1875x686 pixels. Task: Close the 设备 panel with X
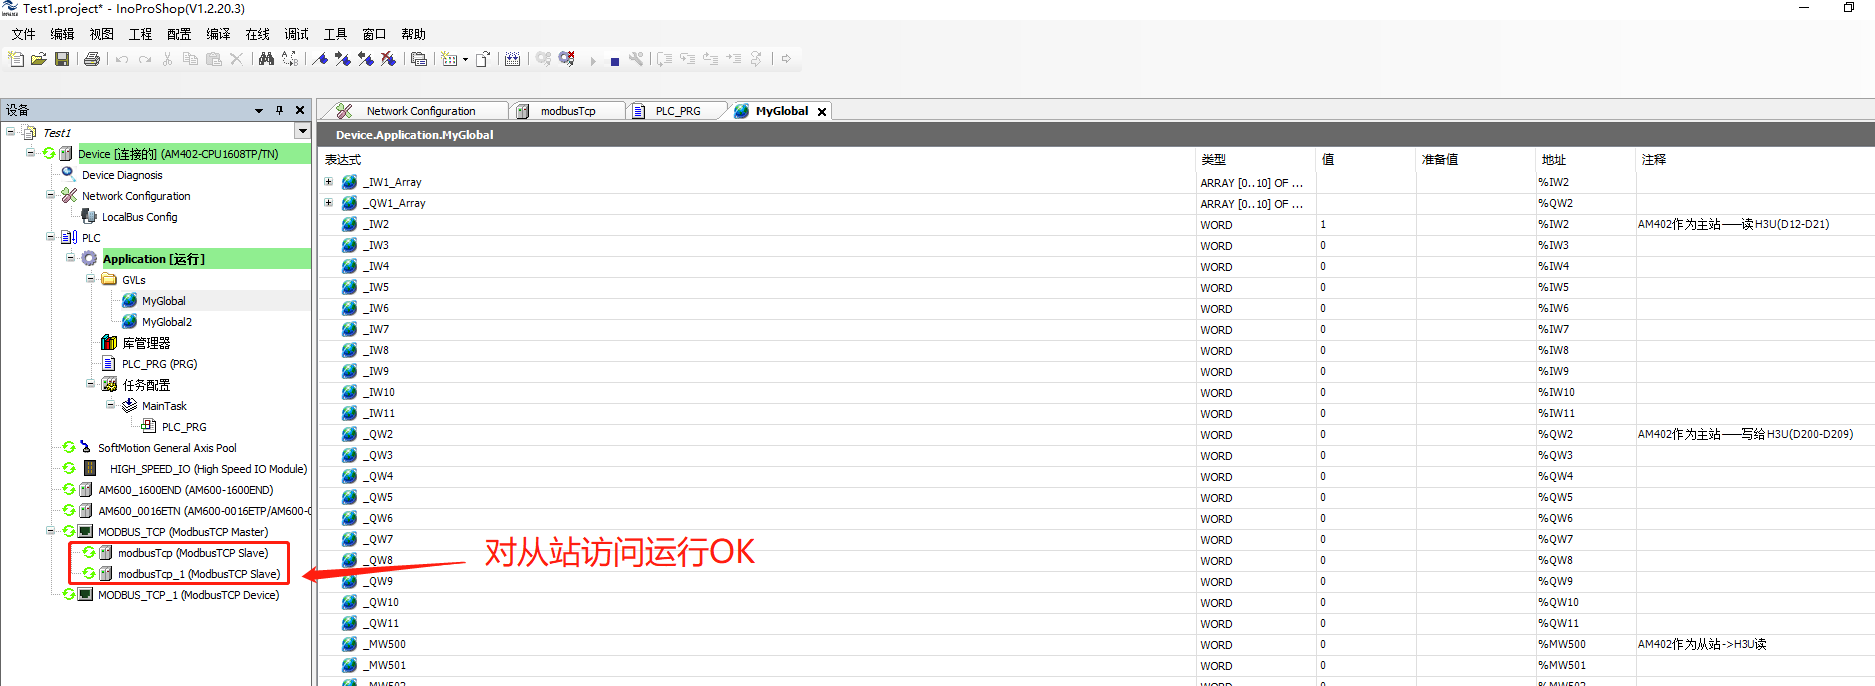(x=300, y=110)
